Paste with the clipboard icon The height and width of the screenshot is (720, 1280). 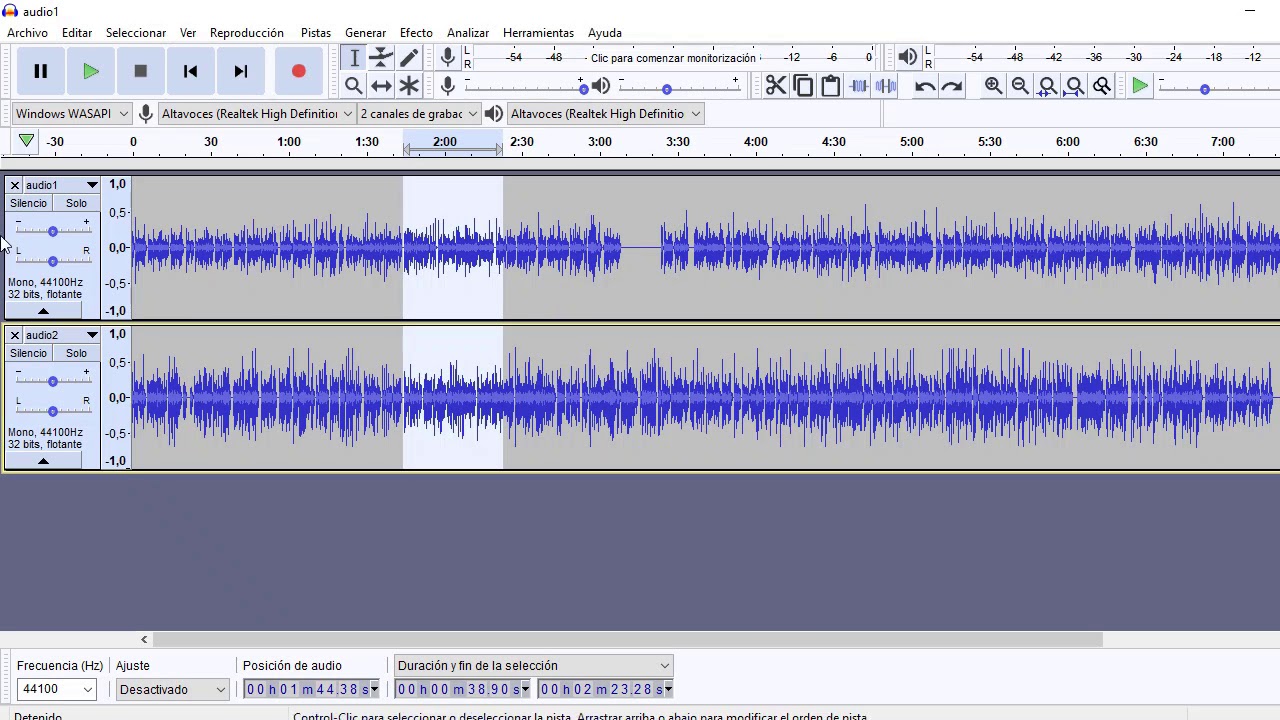(x=830, y=86)
